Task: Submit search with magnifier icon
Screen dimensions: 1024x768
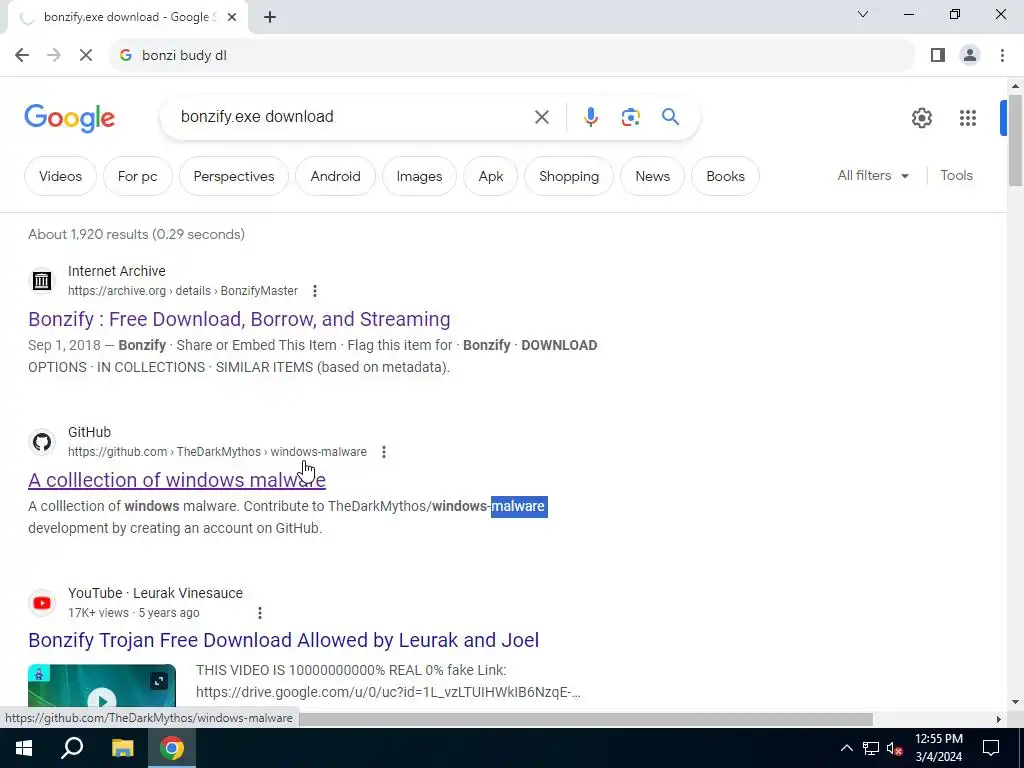Action: [670, 117]
